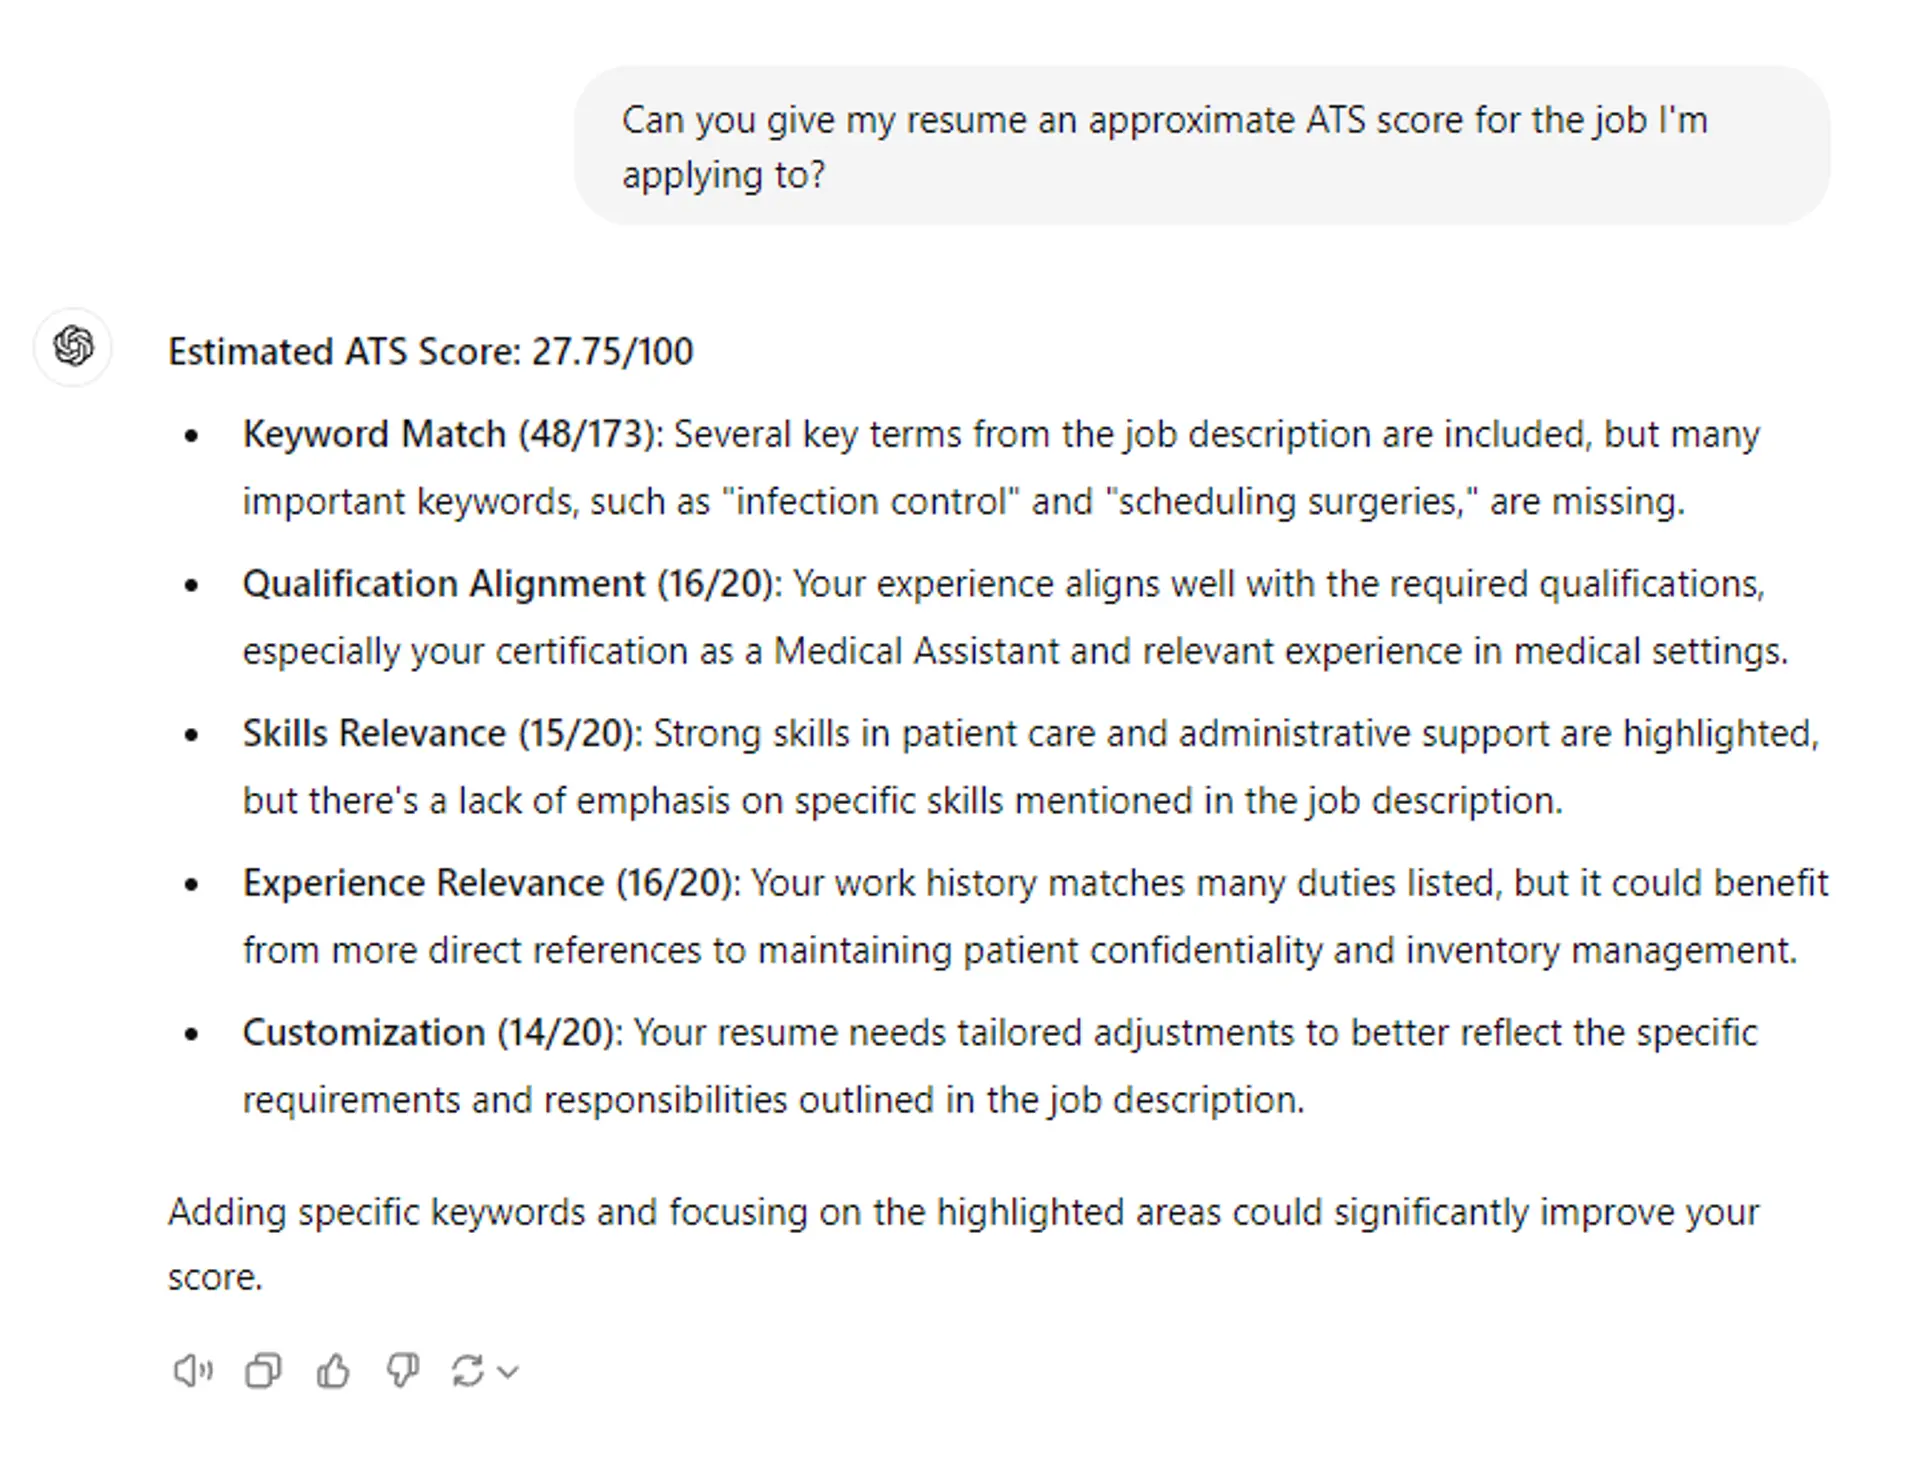Click the Read Aloud speaker icon
The image size is (1920, 1464).
pos(193,1371)
